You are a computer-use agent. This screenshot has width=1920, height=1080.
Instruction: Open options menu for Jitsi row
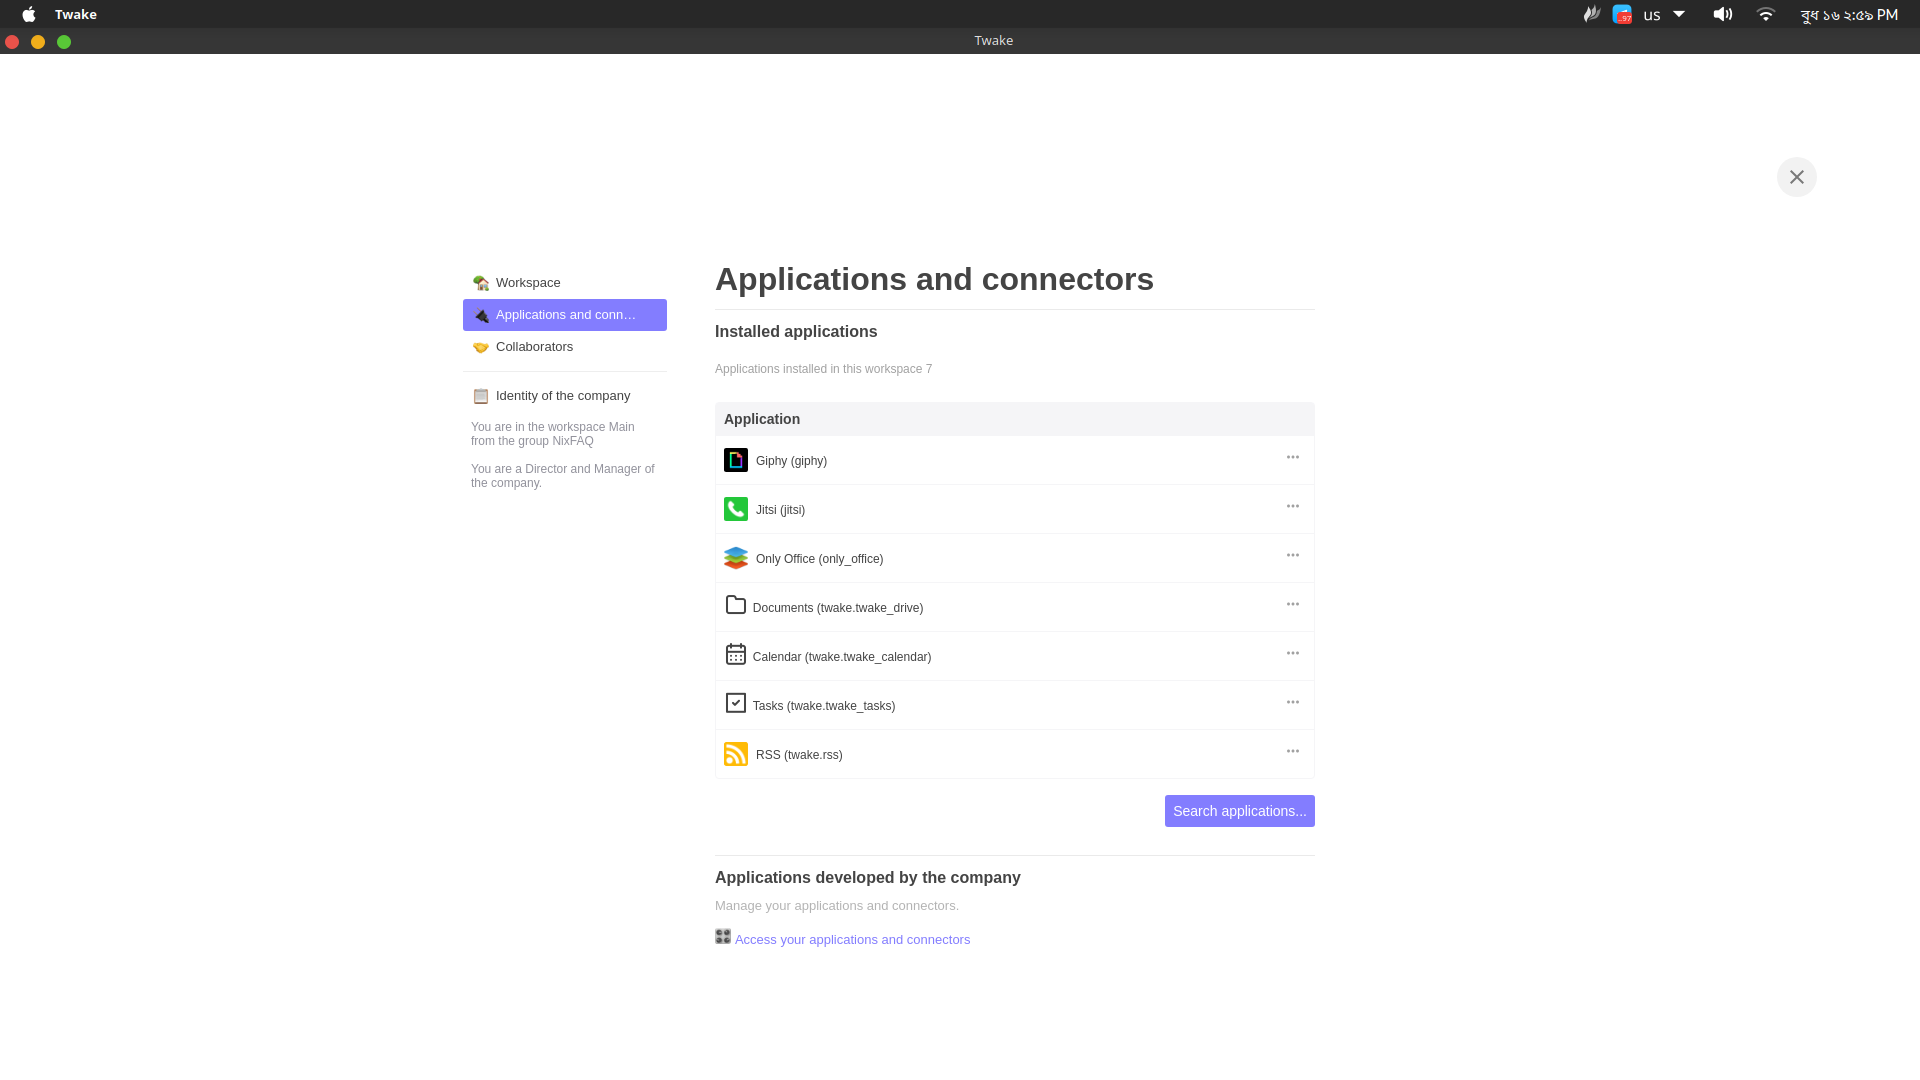(x=1293, y=506)
